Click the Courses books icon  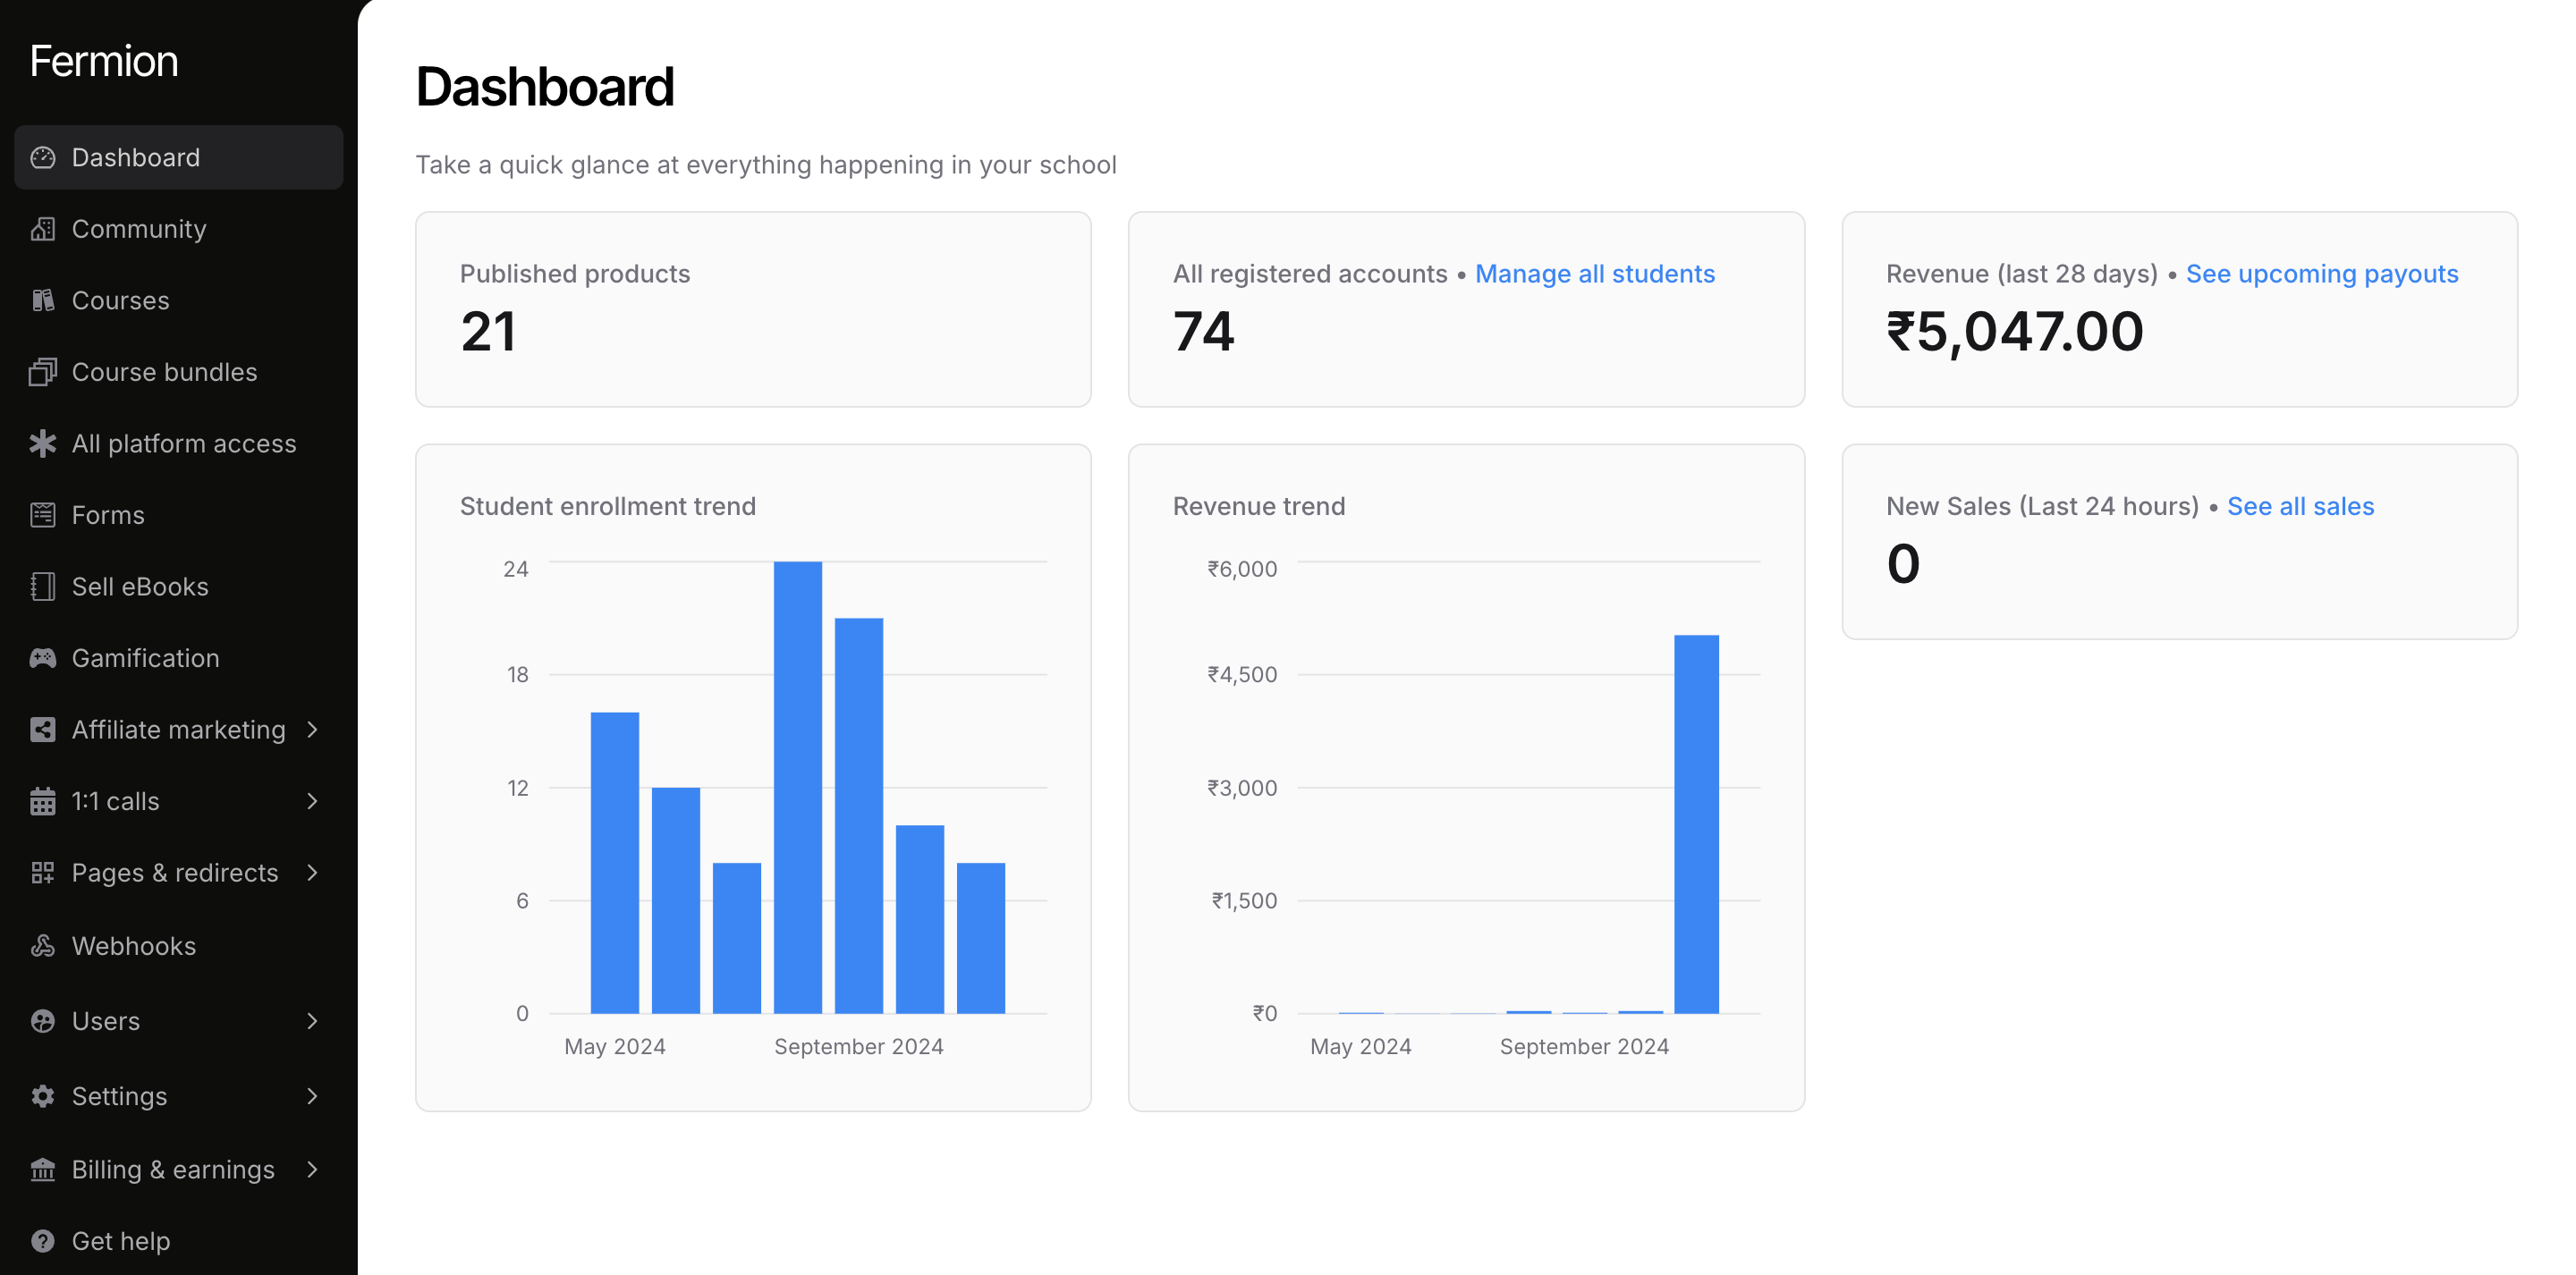coord(42,301)
